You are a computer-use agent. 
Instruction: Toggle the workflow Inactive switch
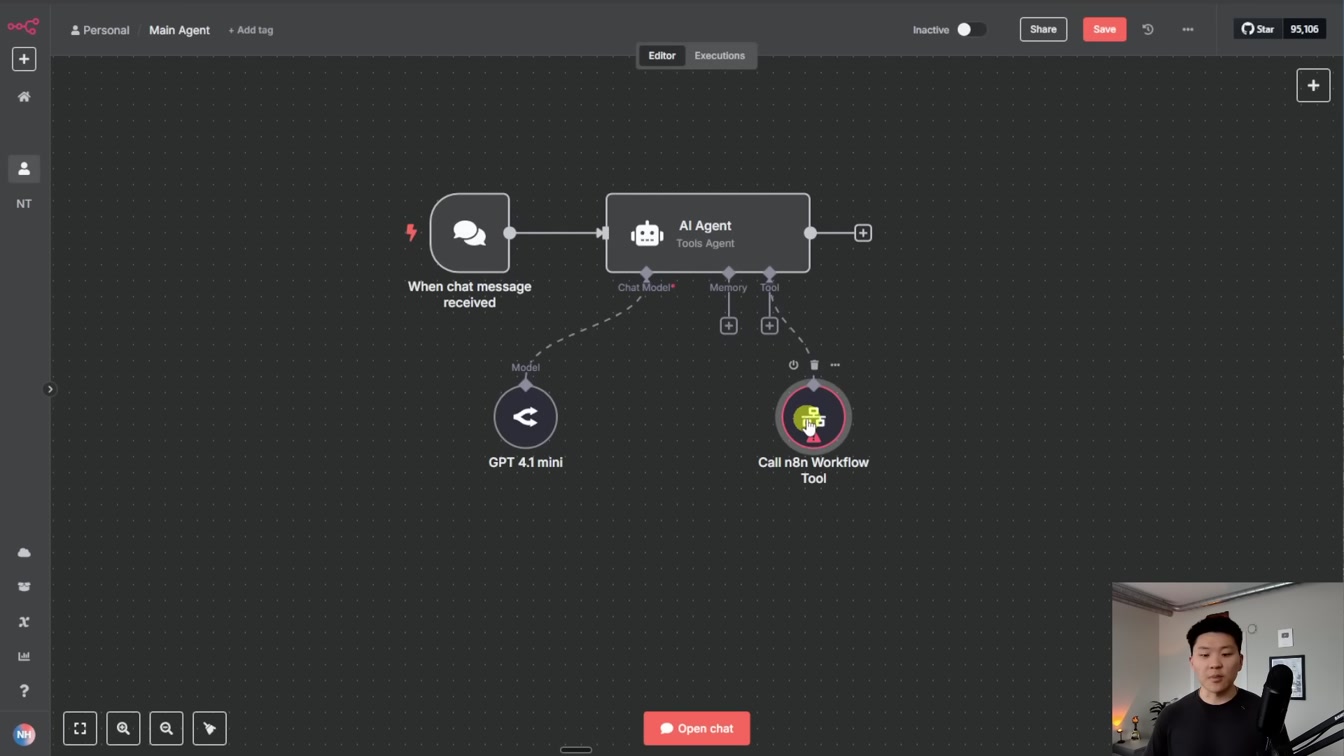(970, 30)
